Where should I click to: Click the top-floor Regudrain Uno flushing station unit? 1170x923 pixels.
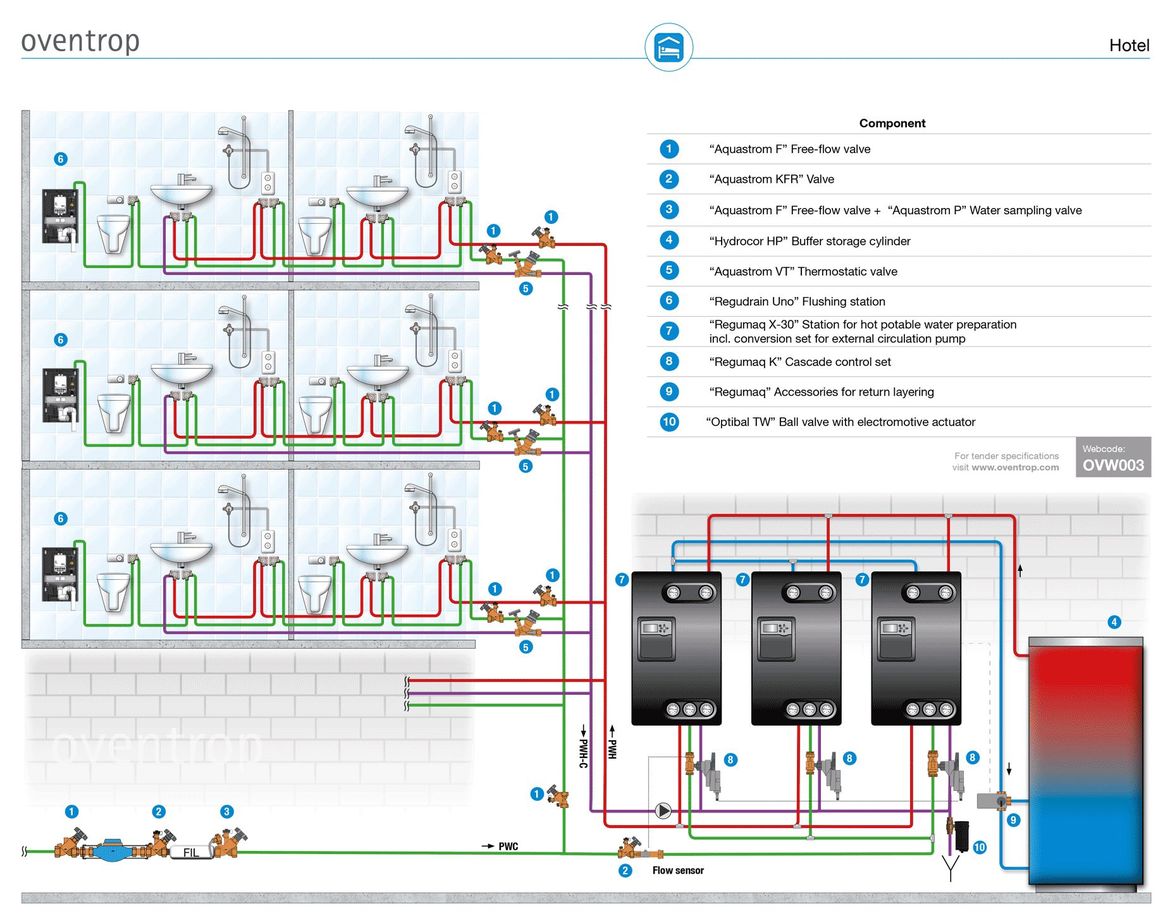click(x=60, y=218)
